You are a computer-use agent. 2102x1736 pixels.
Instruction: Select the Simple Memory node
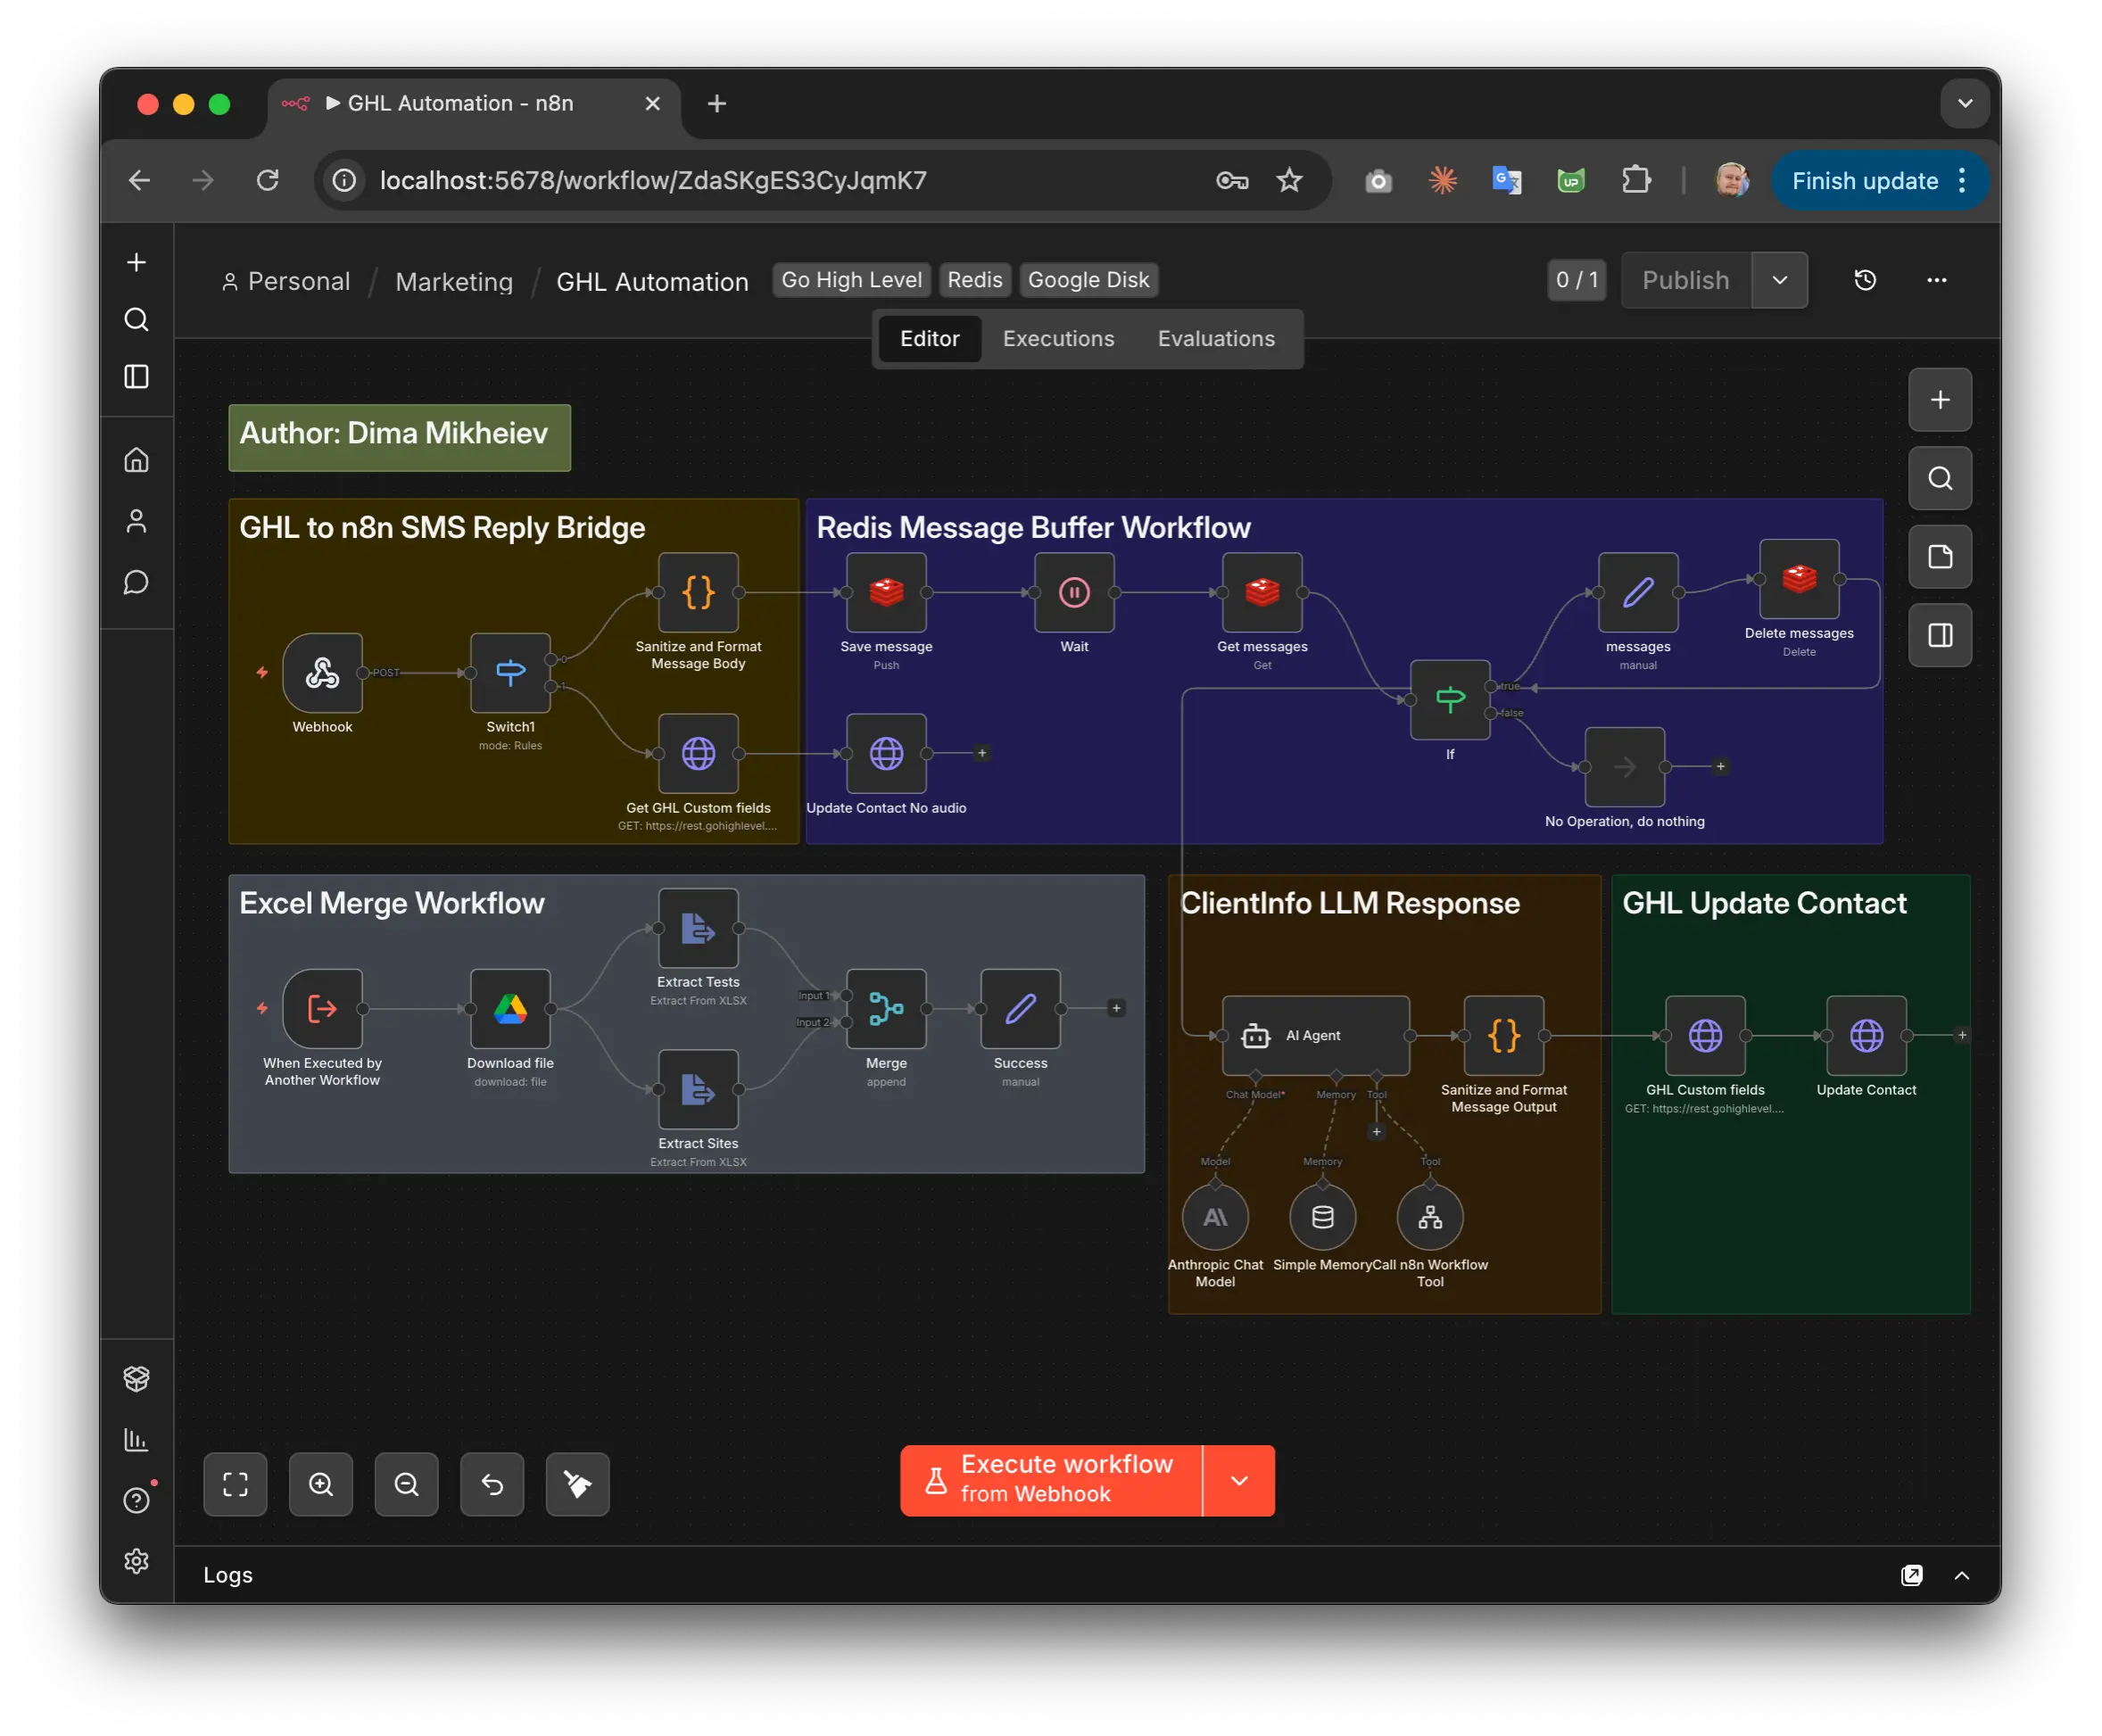[1322, 1217]
